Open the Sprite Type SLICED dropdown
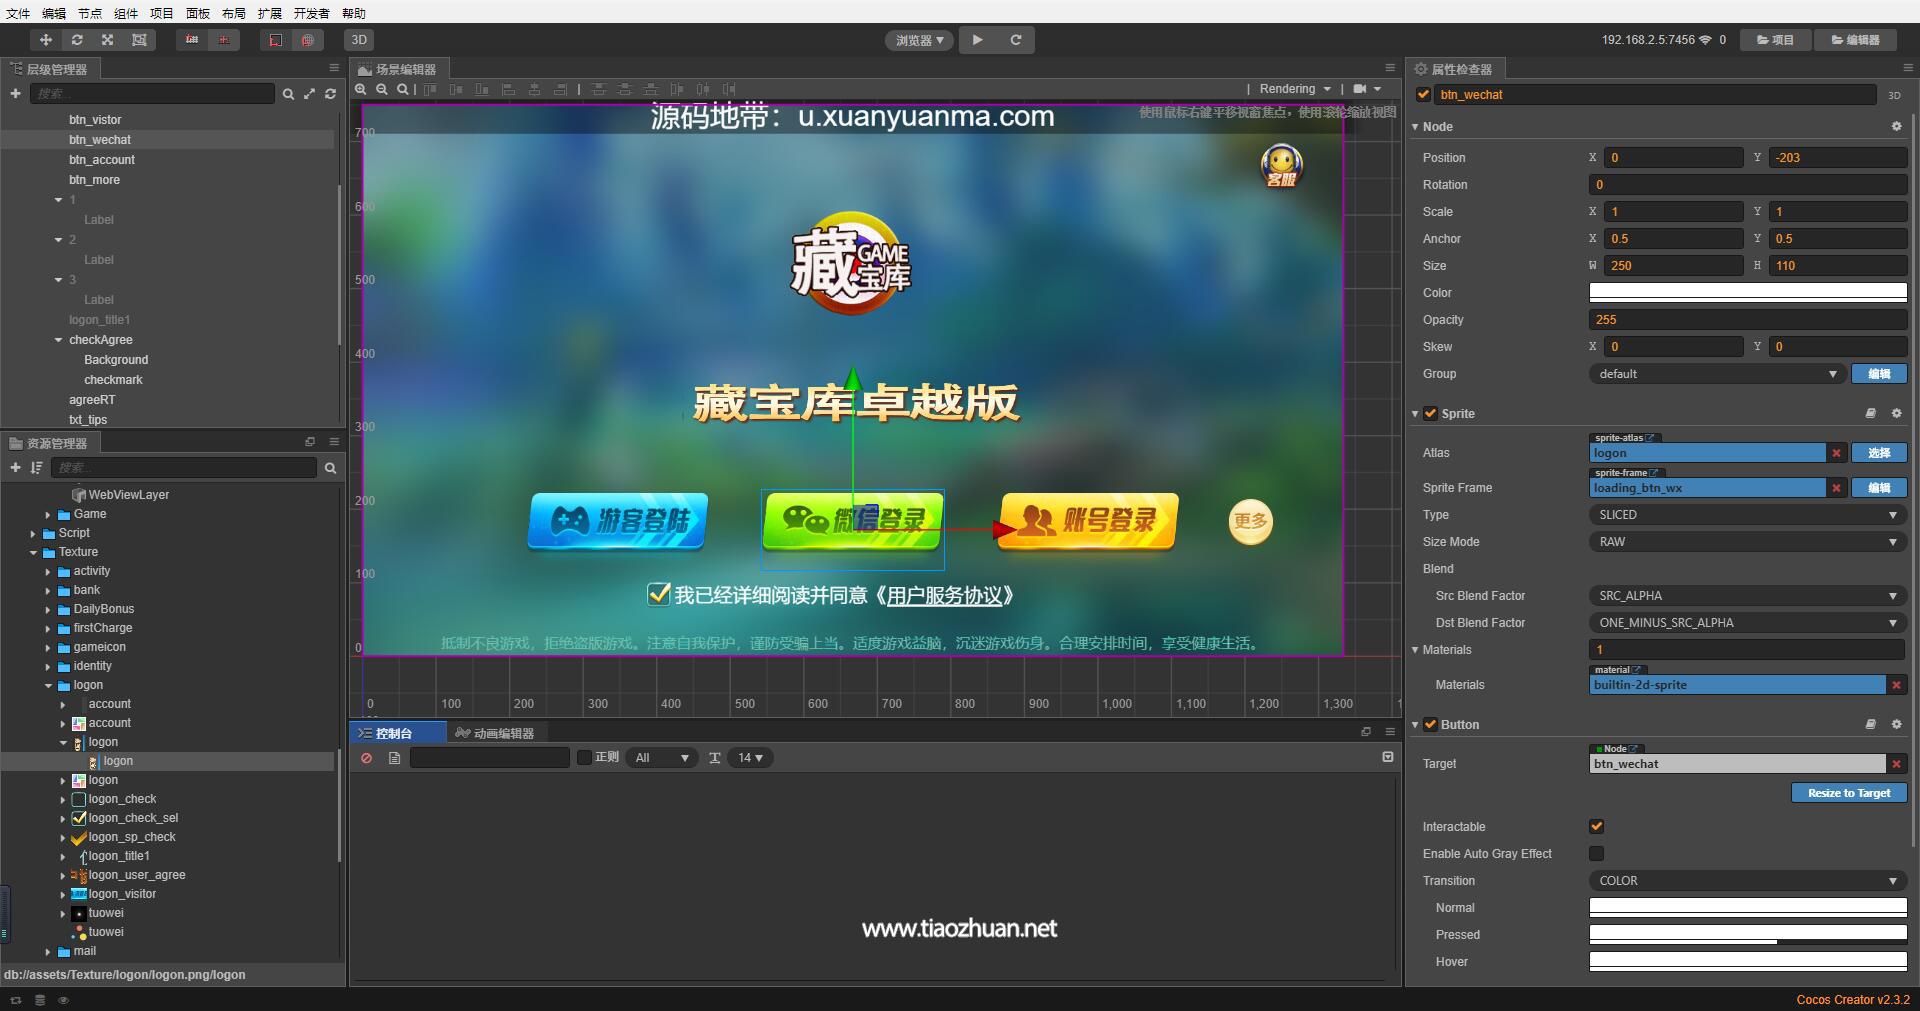Image resolution: width=1920 pixels, height=1011 pixels. point(1747,514)
